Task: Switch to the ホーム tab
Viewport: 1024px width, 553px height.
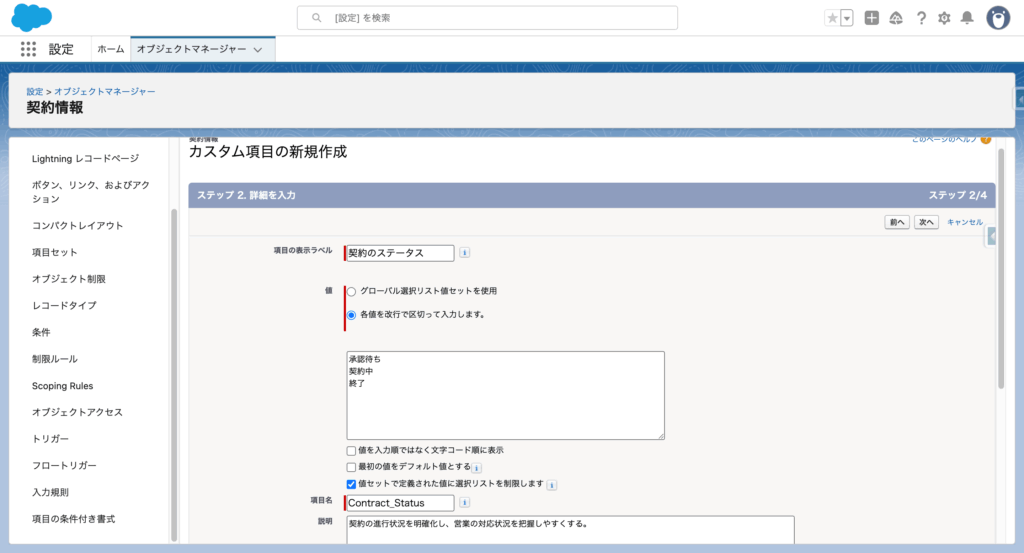Action: pos(111,49)
